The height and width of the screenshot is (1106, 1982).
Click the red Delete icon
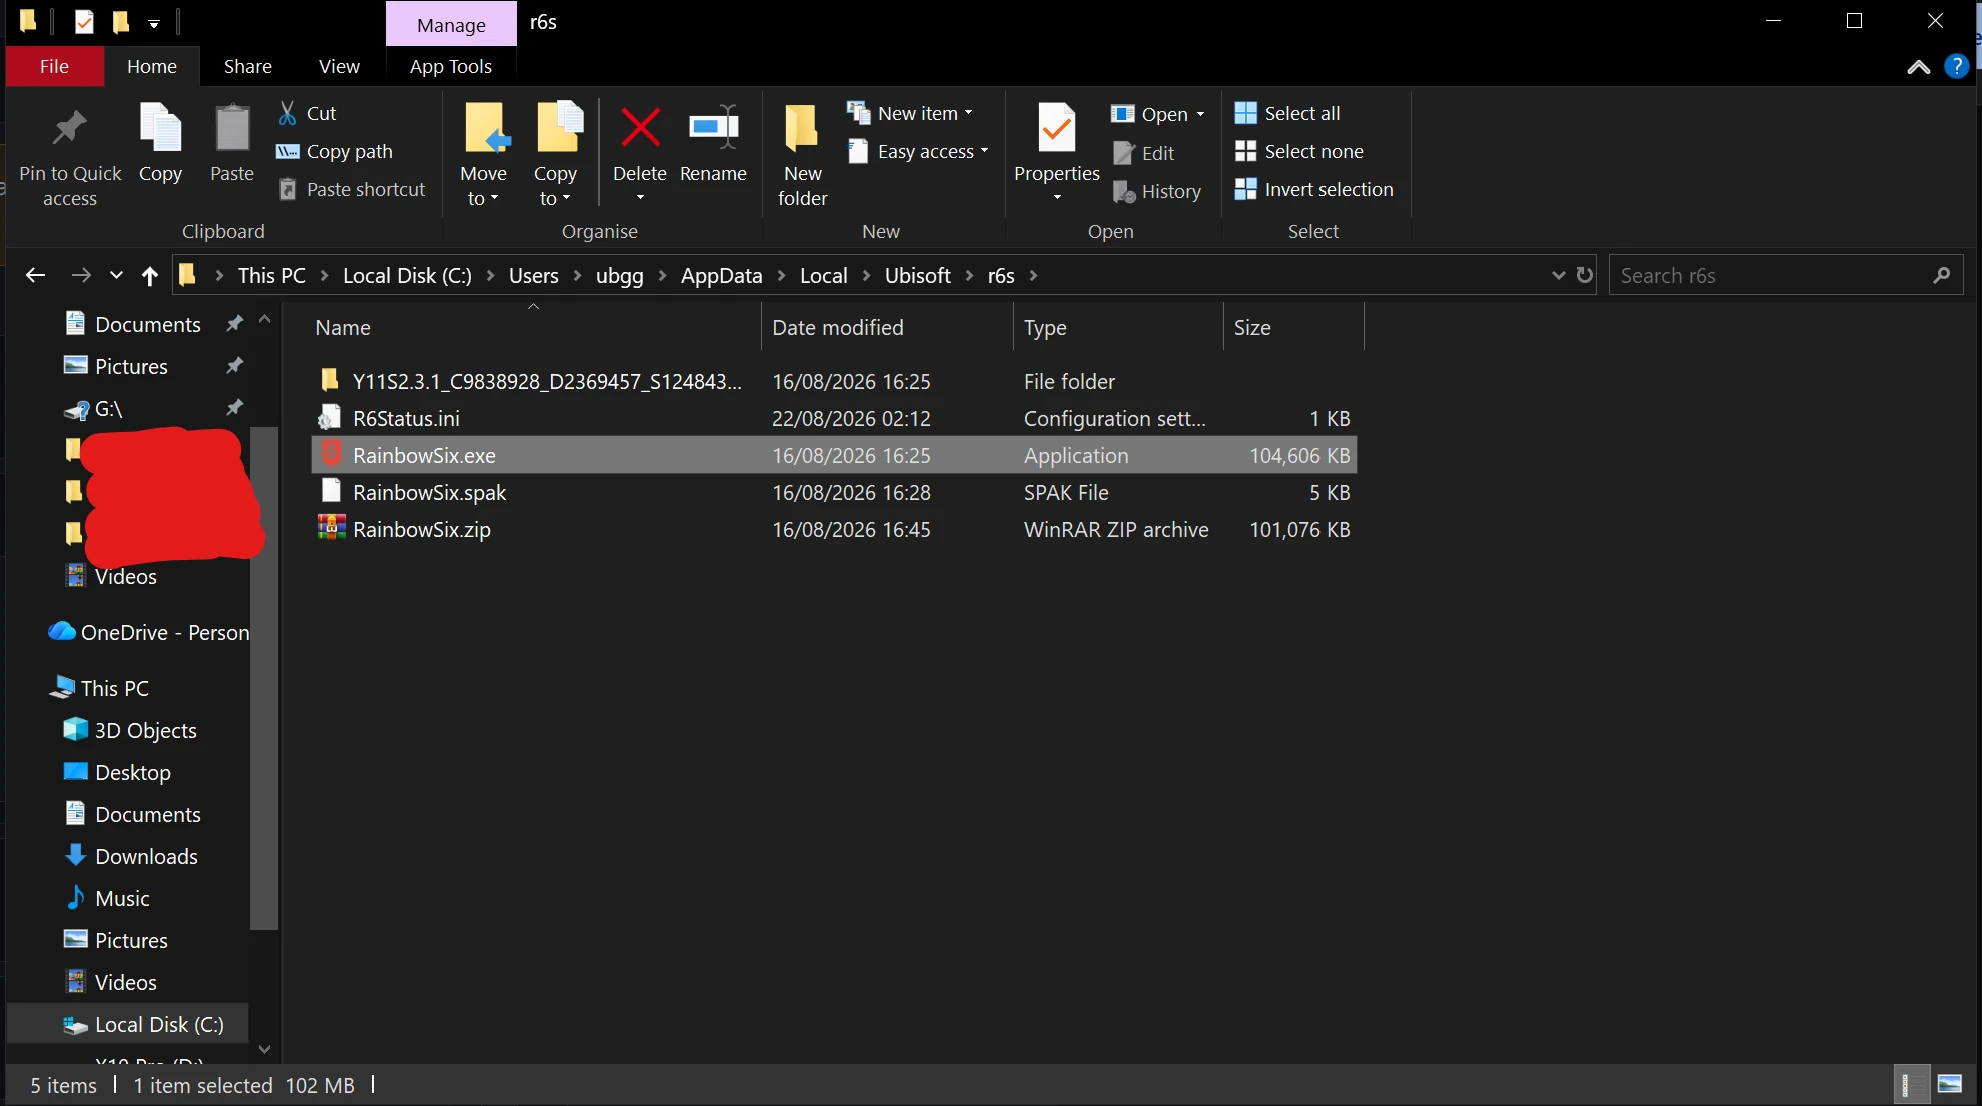[x=640, y=128]
